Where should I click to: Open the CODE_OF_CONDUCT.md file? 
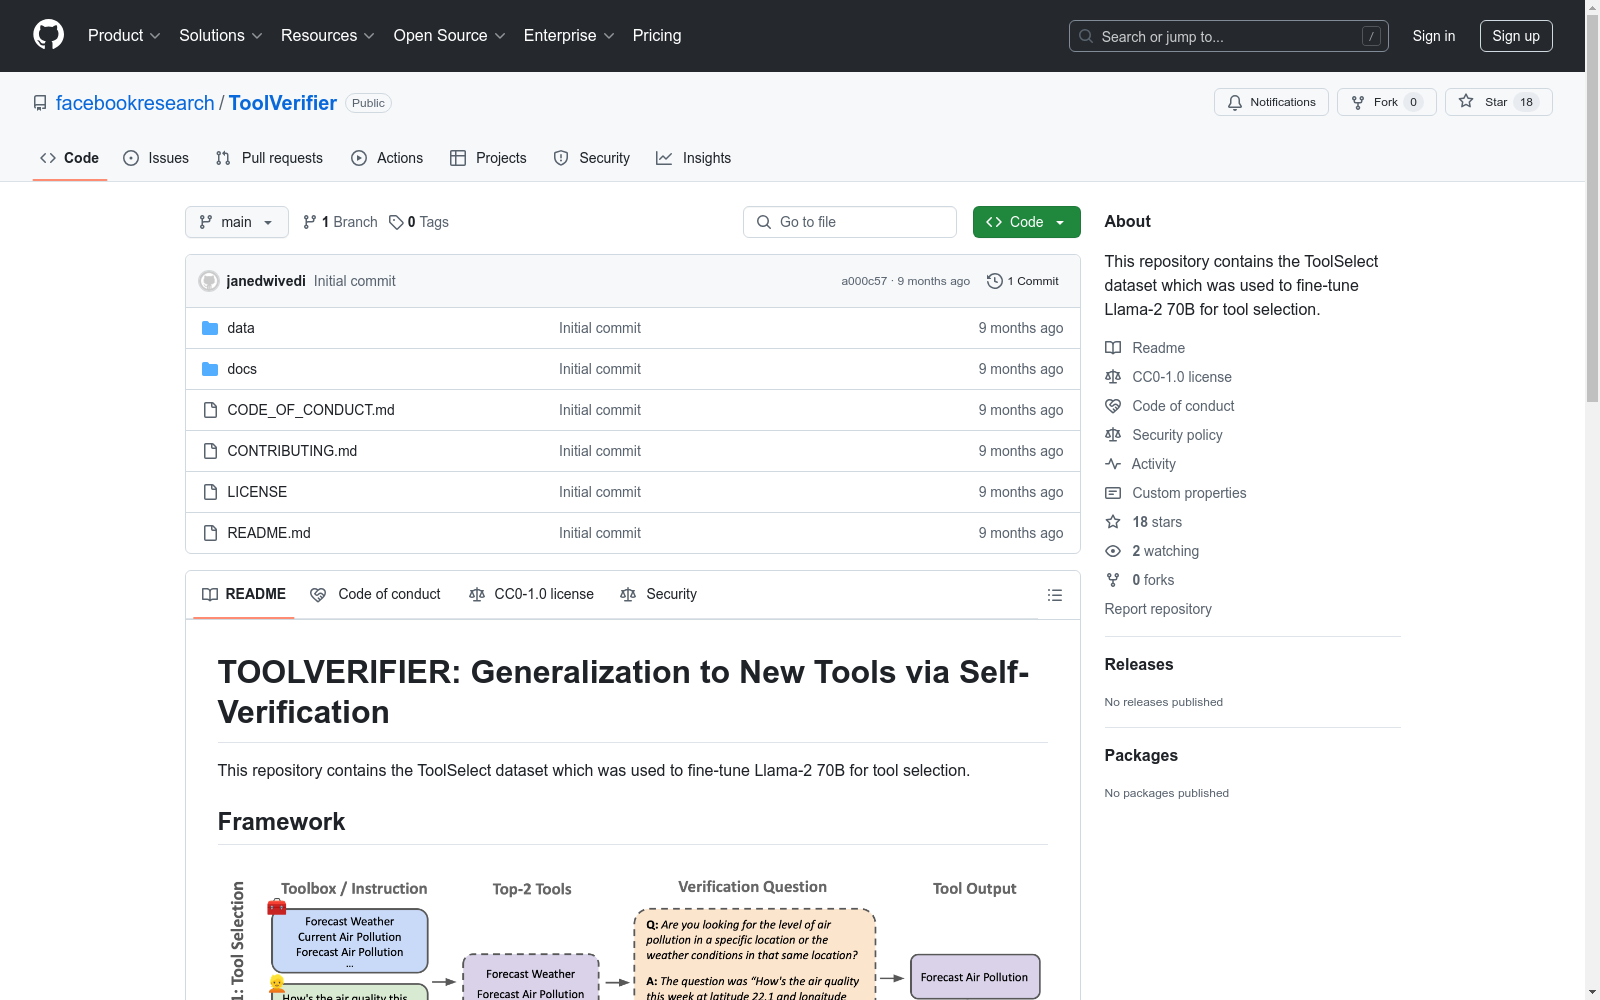point(311,410)
